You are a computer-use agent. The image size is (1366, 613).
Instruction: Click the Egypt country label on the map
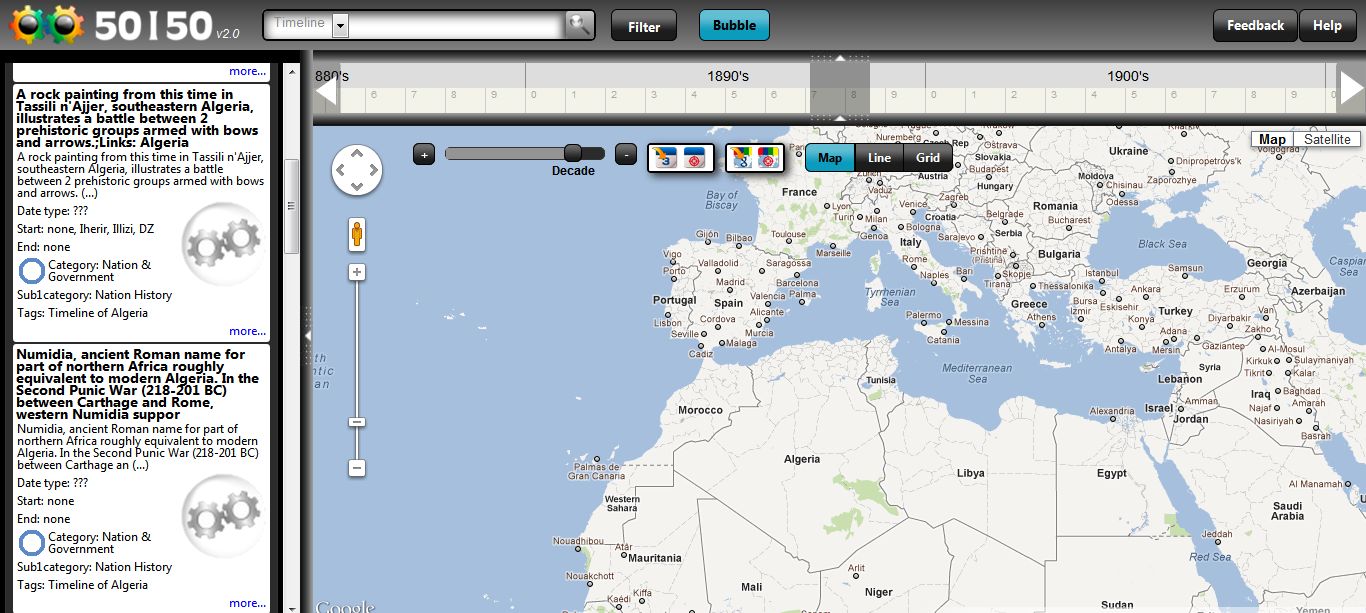point(1112,473)
